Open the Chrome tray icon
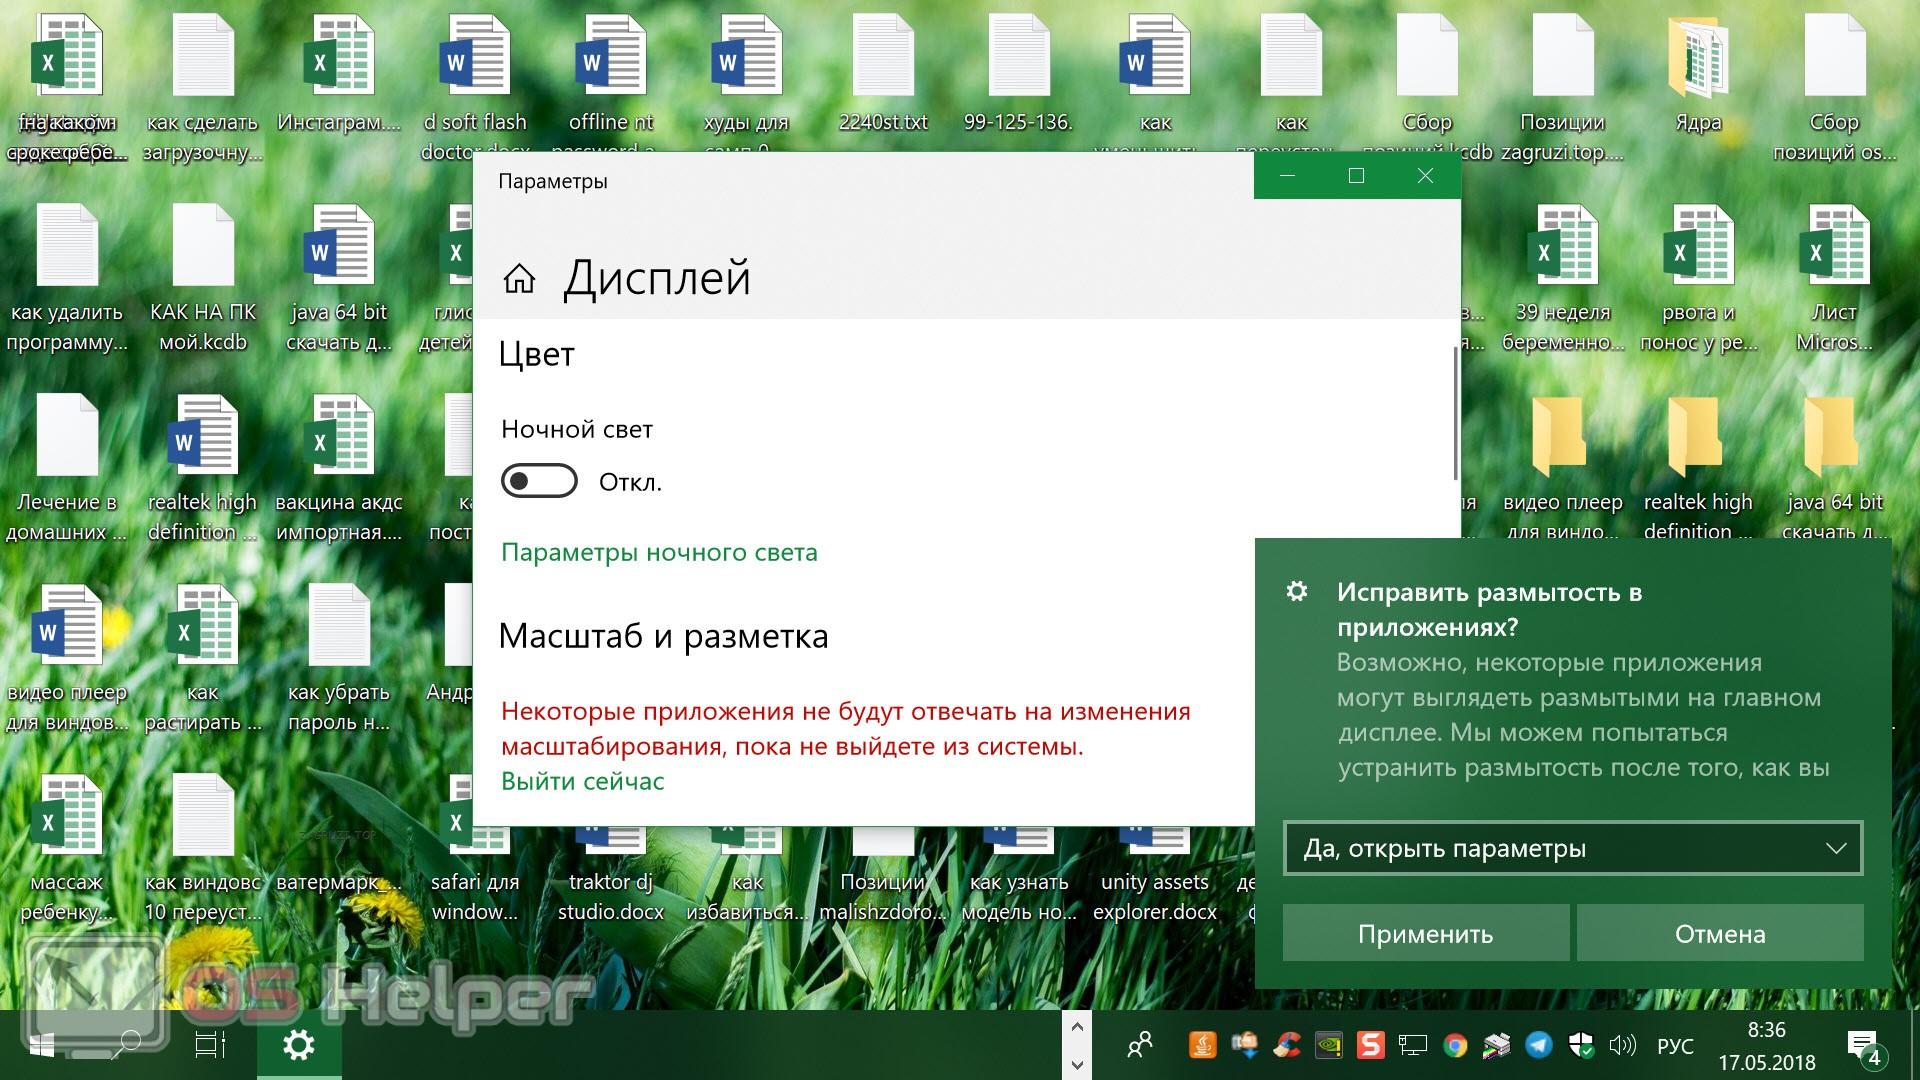 [x=1455, y=1046]
